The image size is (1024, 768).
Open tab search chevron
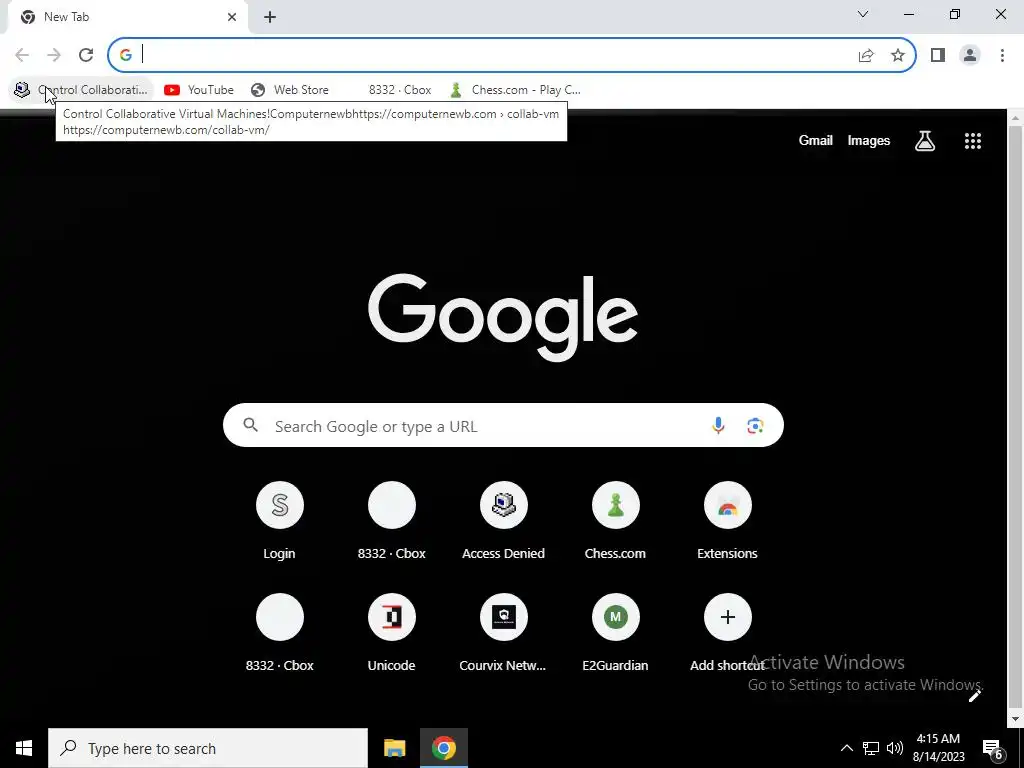(x=863, y=14)
